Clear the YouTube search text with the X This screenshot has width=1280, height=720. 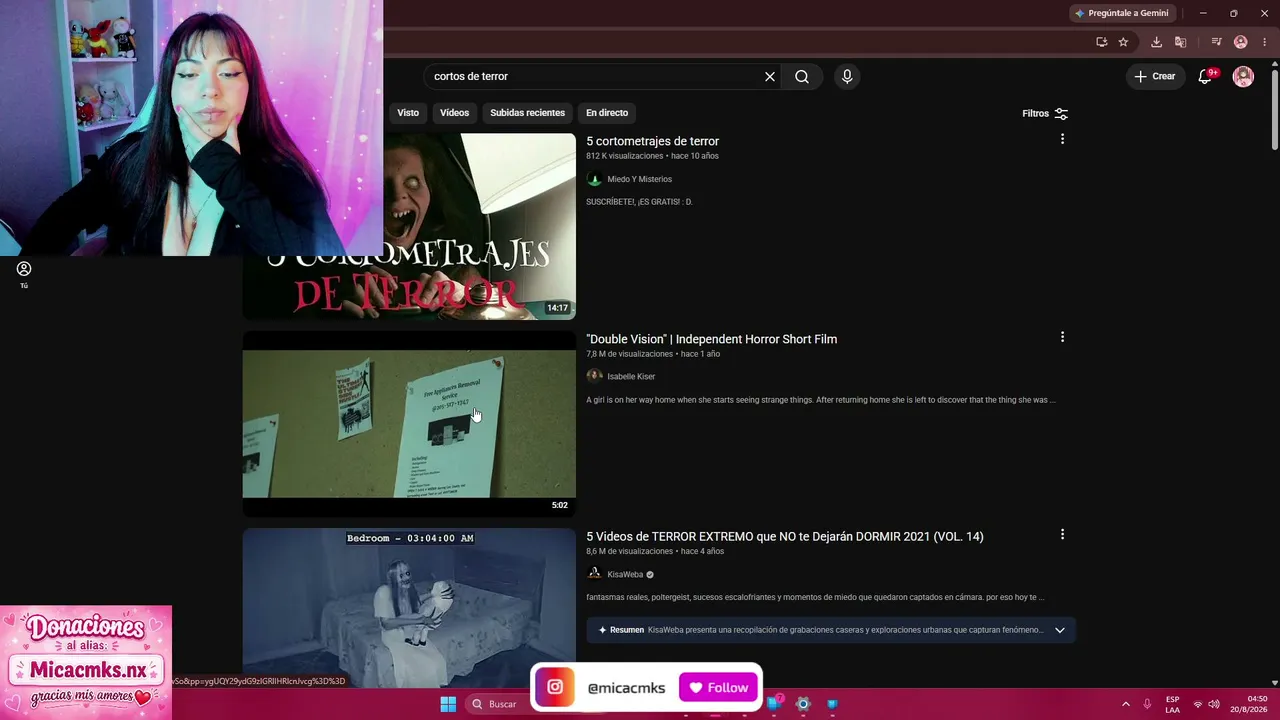[770, 77]
